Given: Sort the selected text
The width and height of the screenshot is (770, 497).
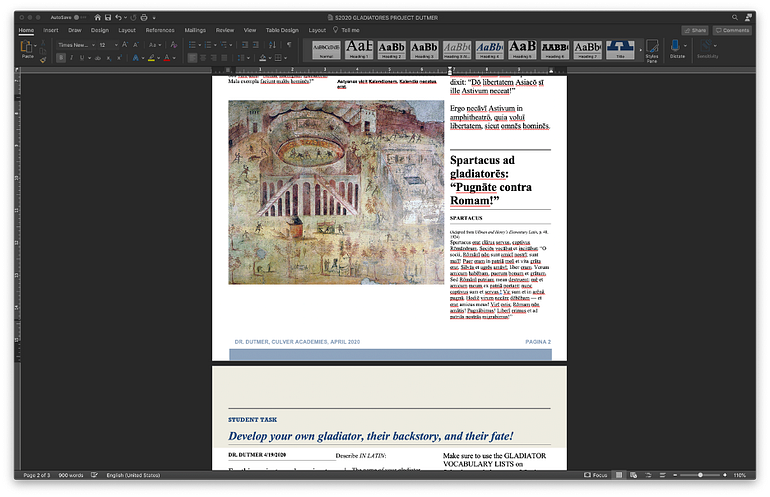Looking at the screenshot, I should click(x=273, y=45).
